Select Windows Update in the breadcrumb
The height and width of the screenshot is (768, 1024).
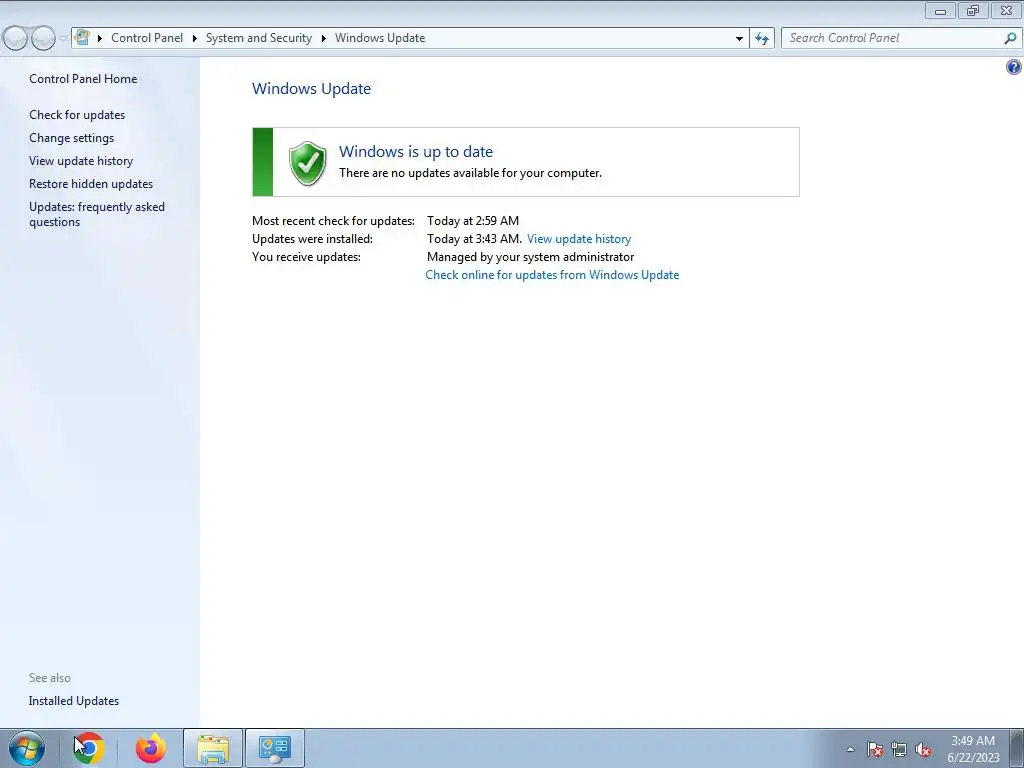click(x=380, y=38)
